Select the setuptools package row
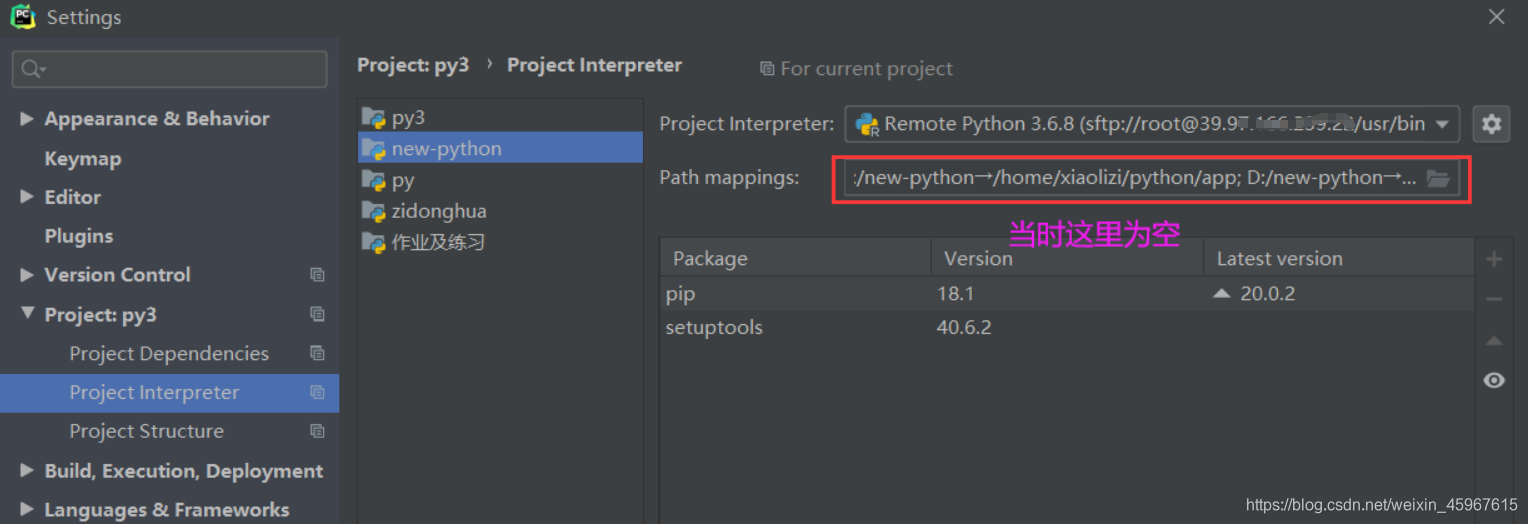Viewport: 1528px width, 524px height. [1067, 327]
